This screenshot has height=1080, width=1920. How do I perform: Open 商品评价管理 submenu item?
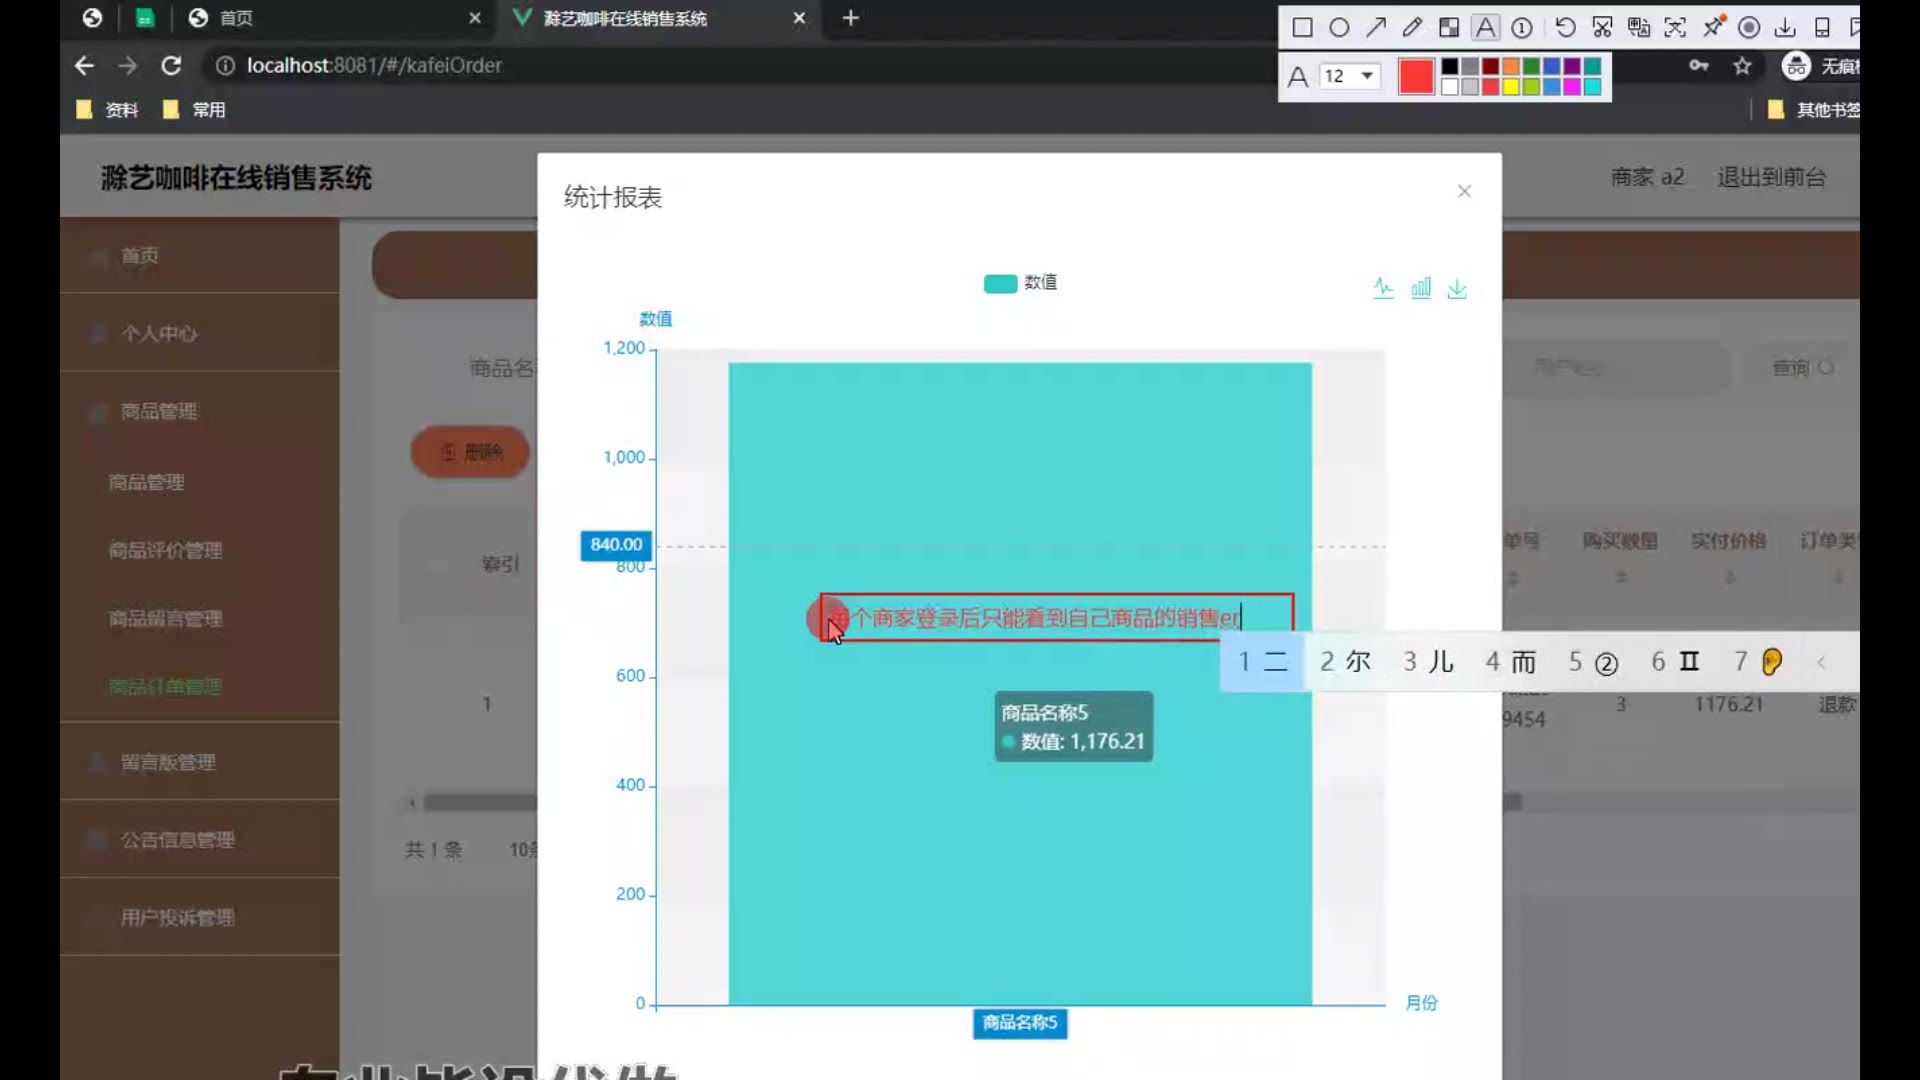(x=165, y=551)
